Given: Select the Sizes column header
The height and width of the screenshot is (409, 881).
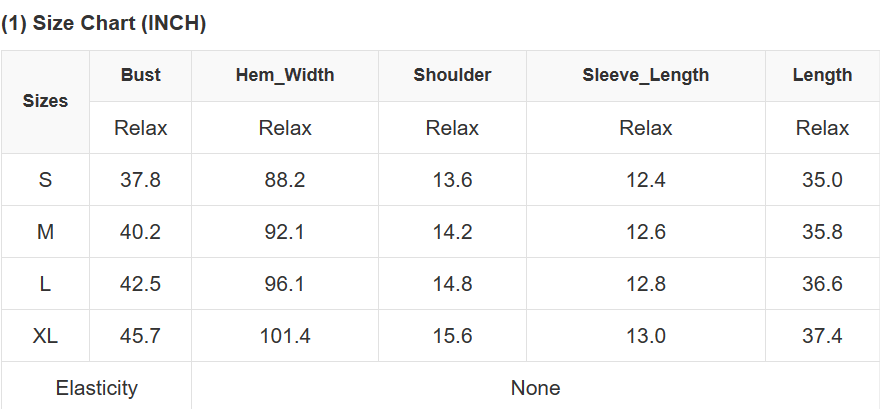Looking at the screenshot, I should (x=45, y=101).
